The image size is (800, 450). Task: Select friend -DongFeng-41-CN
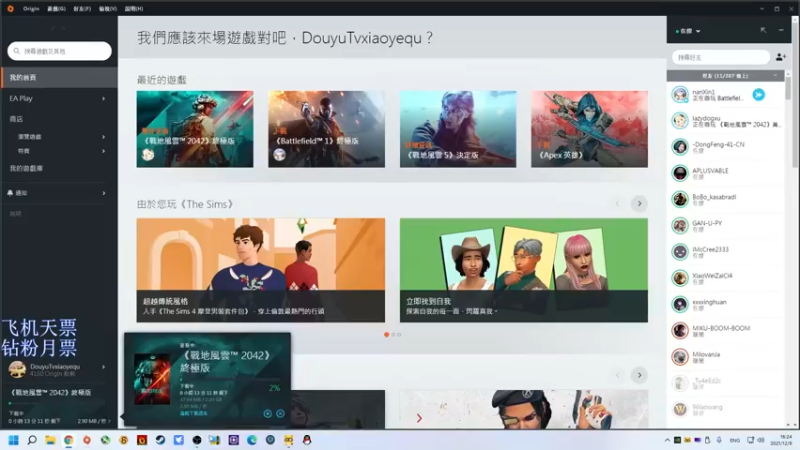[x=726, y=147]
